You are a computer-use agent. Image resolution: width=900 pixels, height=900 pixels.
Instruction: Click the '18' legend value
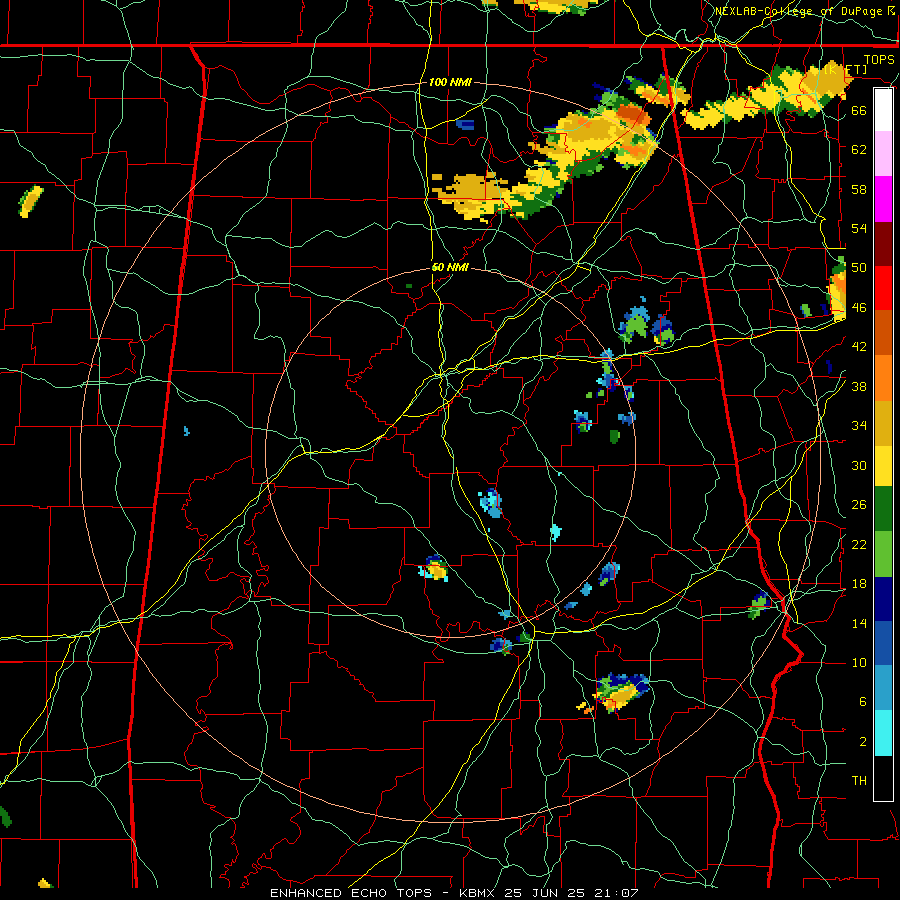(x=859, y=584)
